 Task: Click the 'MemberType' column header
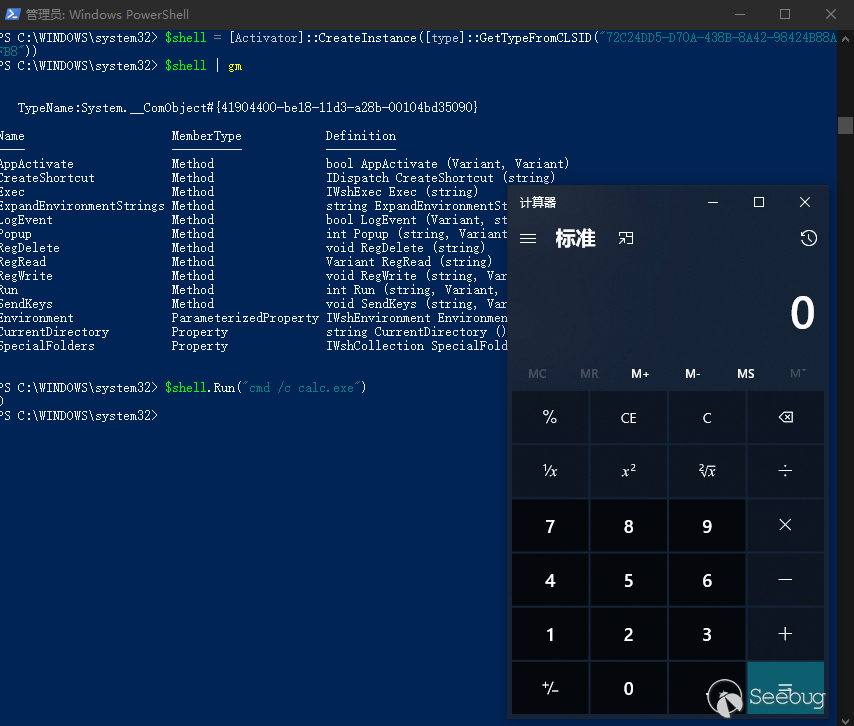pyautogui.click(x=206, y=136)
